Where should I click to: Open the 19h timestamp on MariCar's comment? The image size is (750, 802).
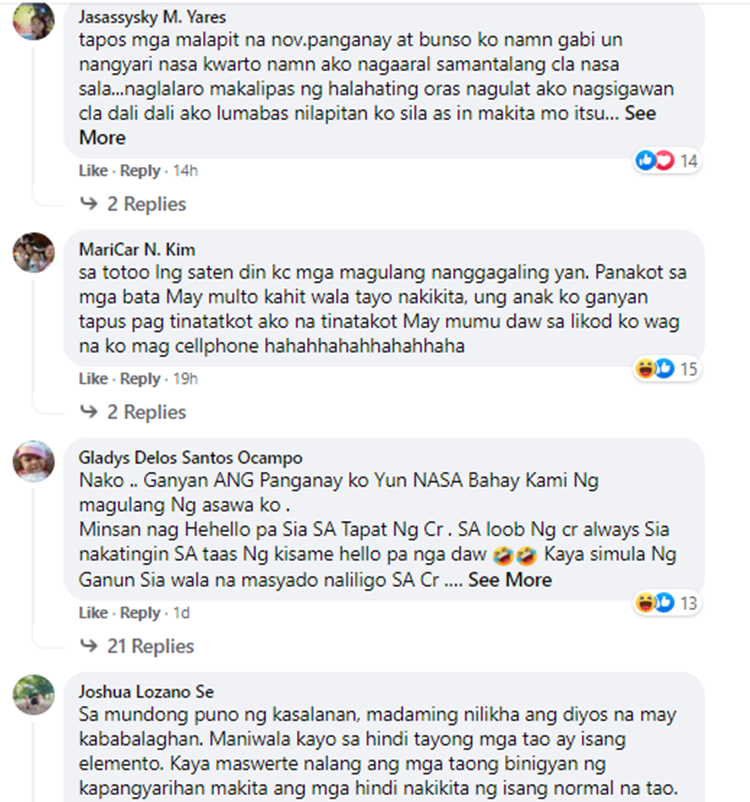point(185,378)
